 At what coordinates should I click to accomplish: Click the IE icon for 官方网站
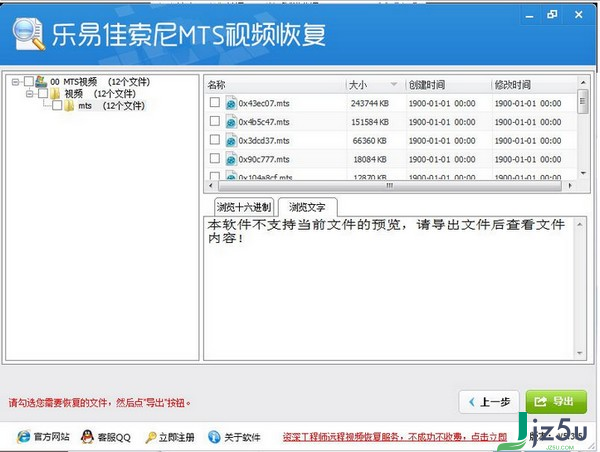(x=23, y=436)
